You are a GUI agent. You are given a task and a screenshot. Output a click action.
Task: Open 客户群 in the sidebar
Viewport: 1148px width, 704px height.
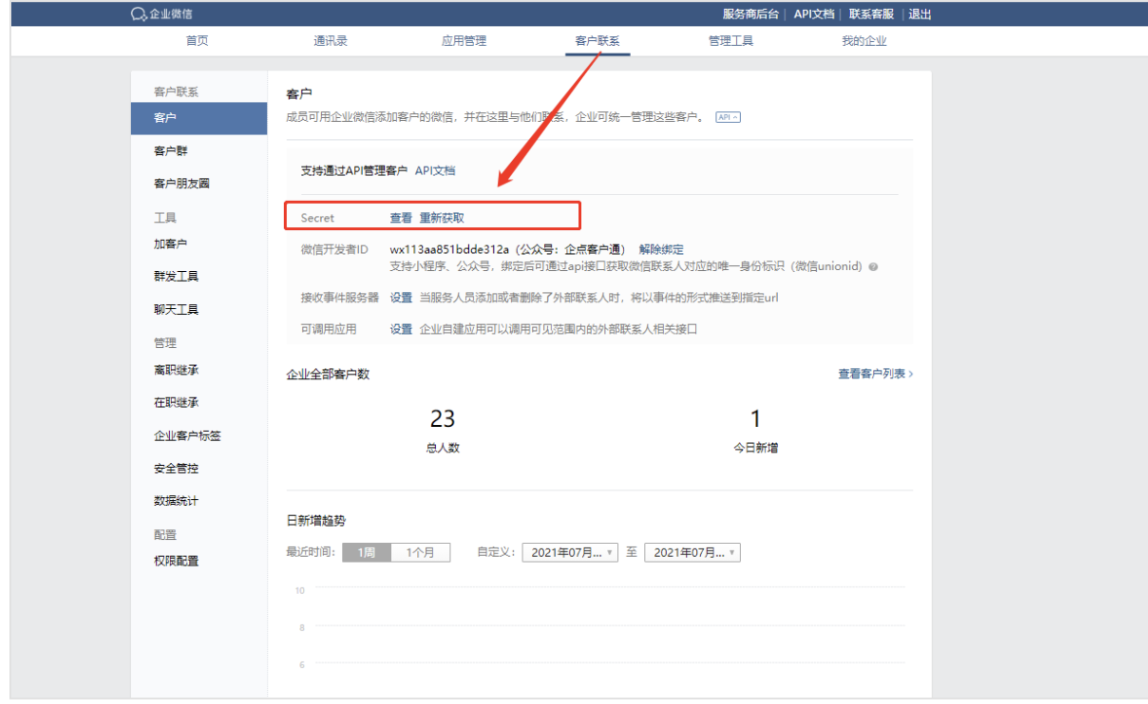point(171,151)
